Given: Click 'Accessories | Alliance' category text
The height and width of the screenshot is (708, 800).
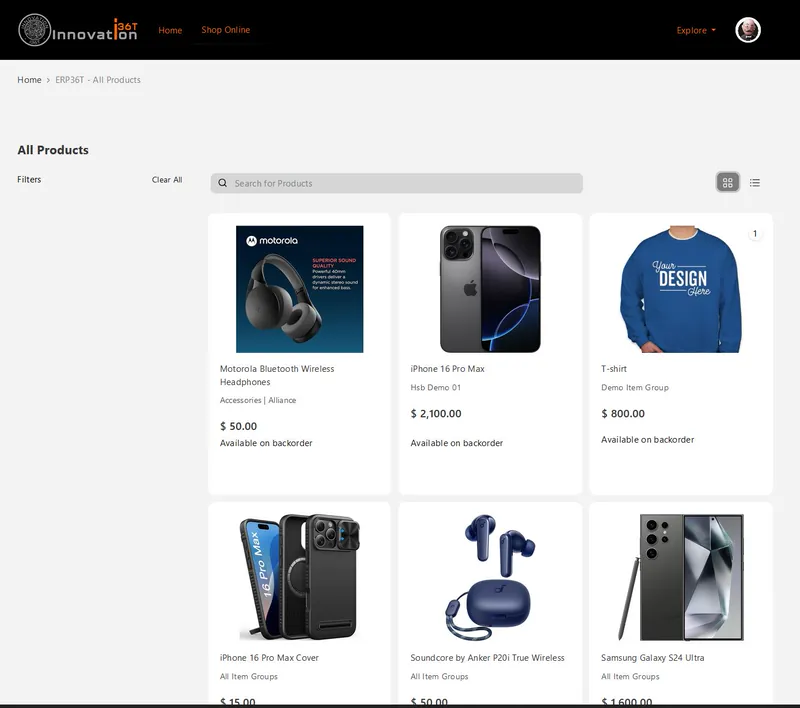Looking at the screenshot, I should pos(258,400).
